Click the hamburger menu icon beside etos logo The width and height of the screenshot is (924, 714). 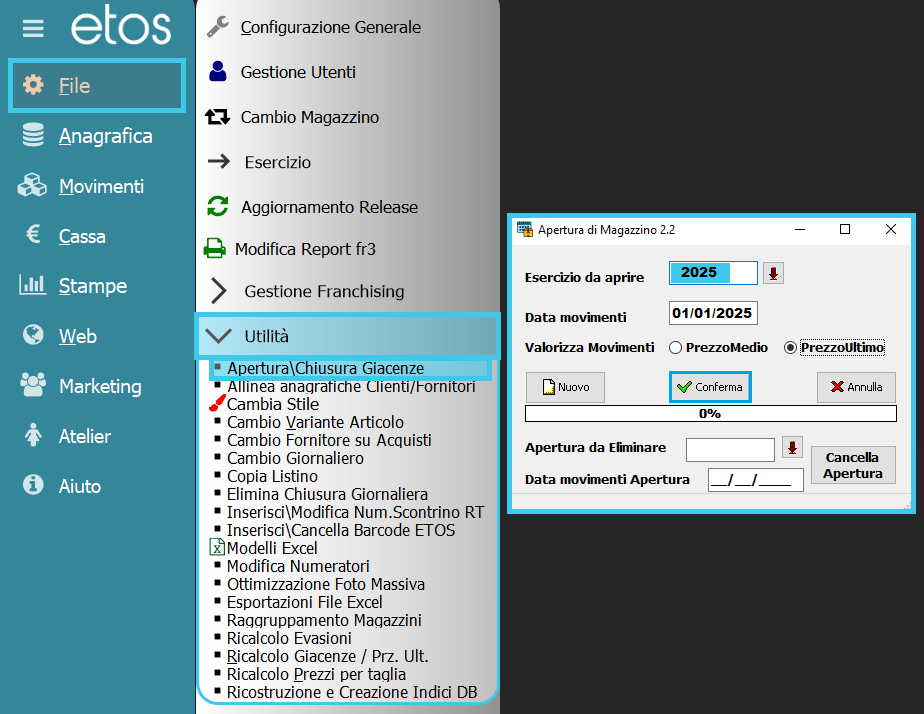(33, 28)
